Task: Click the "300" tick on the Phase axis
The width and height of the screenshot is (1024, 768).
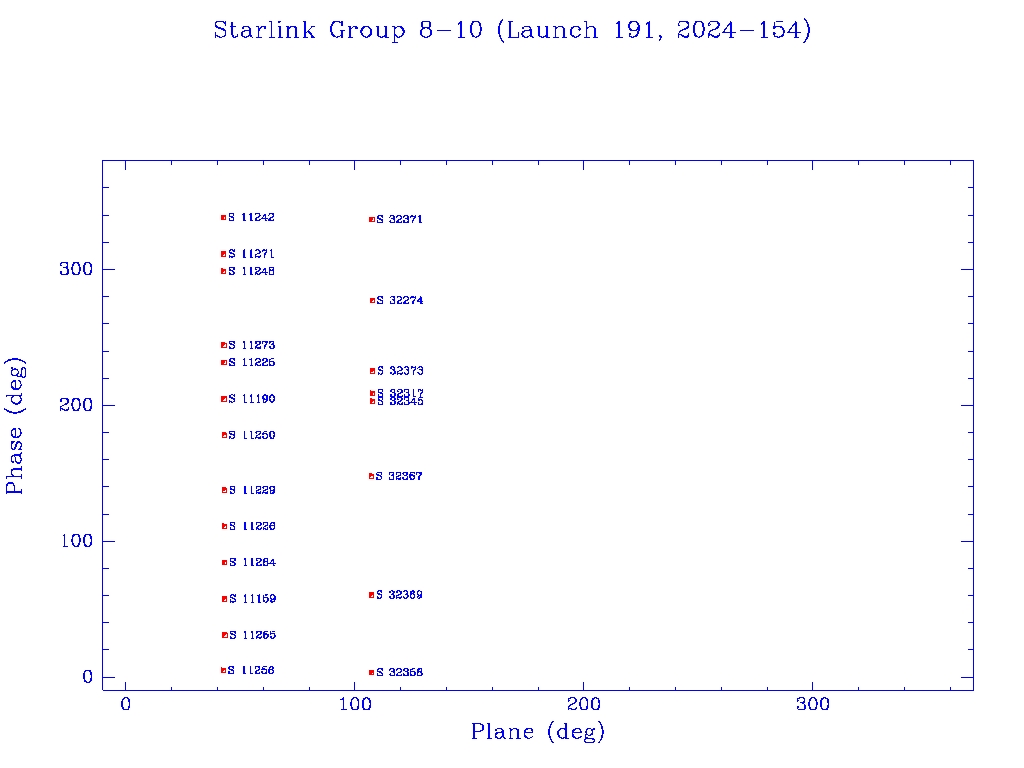Action: 77,269
